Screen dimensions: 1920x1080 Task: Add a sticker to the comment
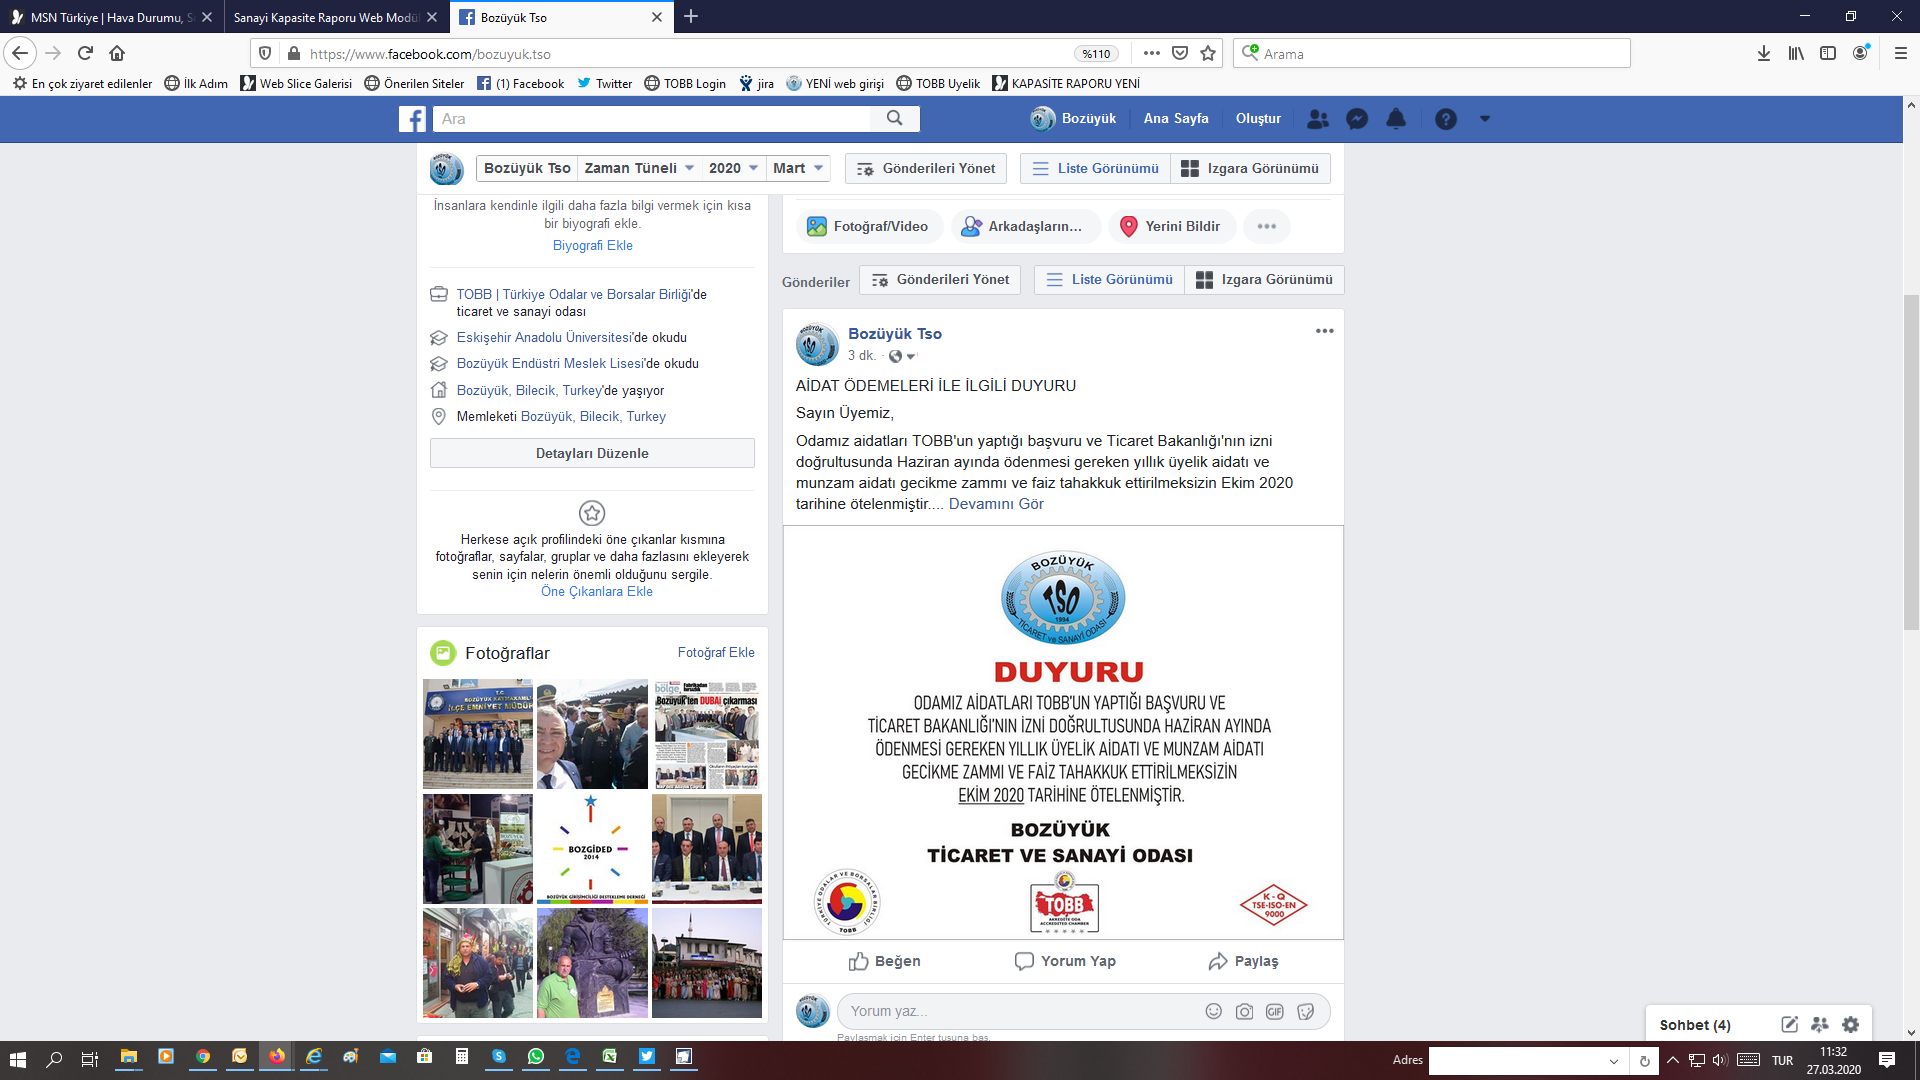coord(1305,1011)
